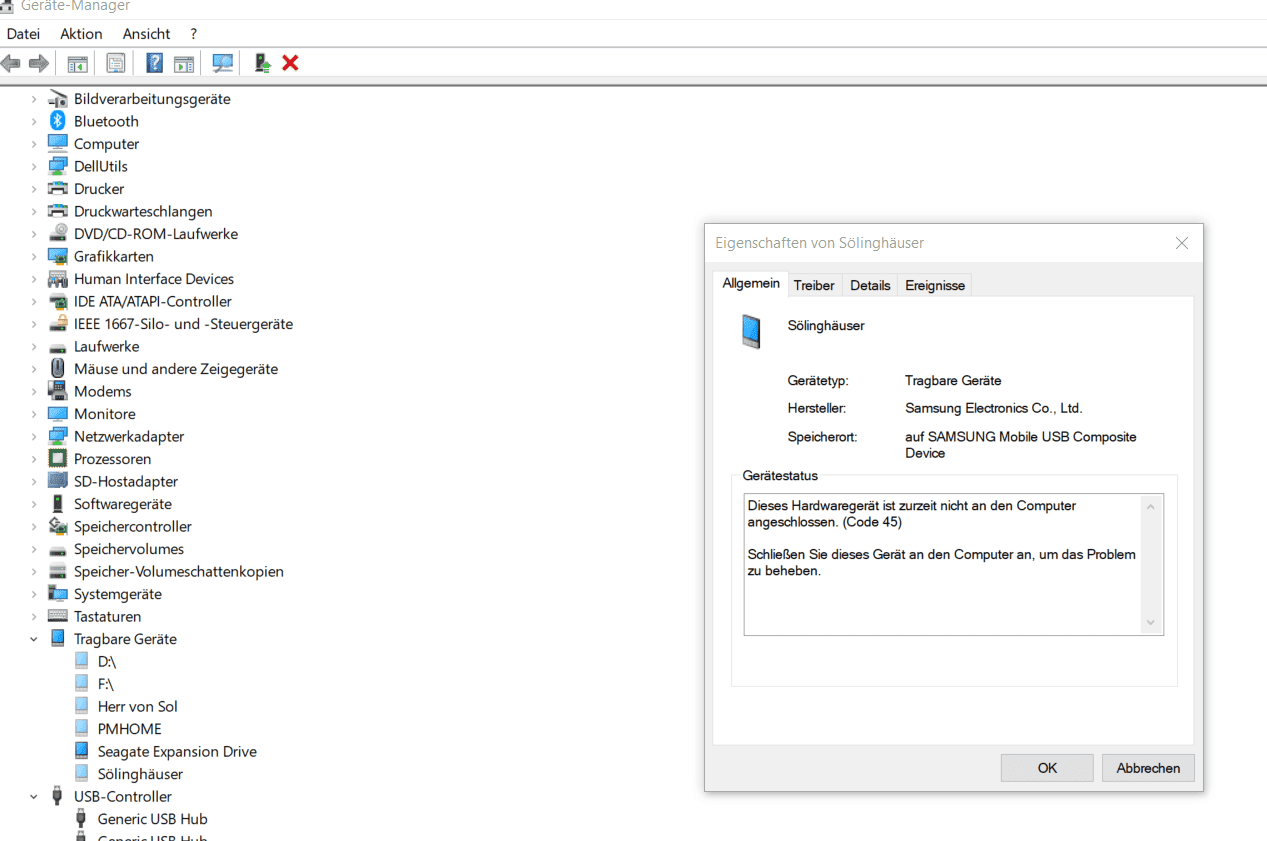Select Herr von Sol portable device
This screenshot has width=1267, height=841.
click(137, 707)
